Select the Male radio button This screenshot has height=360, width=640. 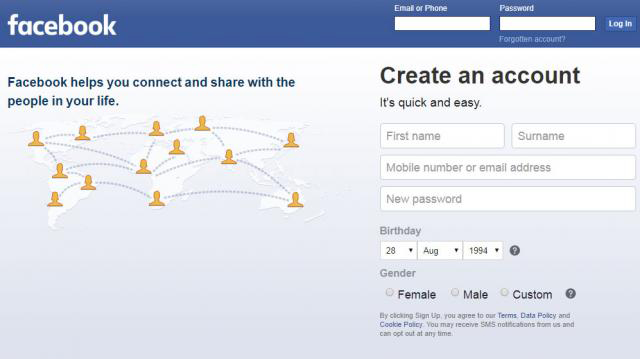tap(455, 292)
